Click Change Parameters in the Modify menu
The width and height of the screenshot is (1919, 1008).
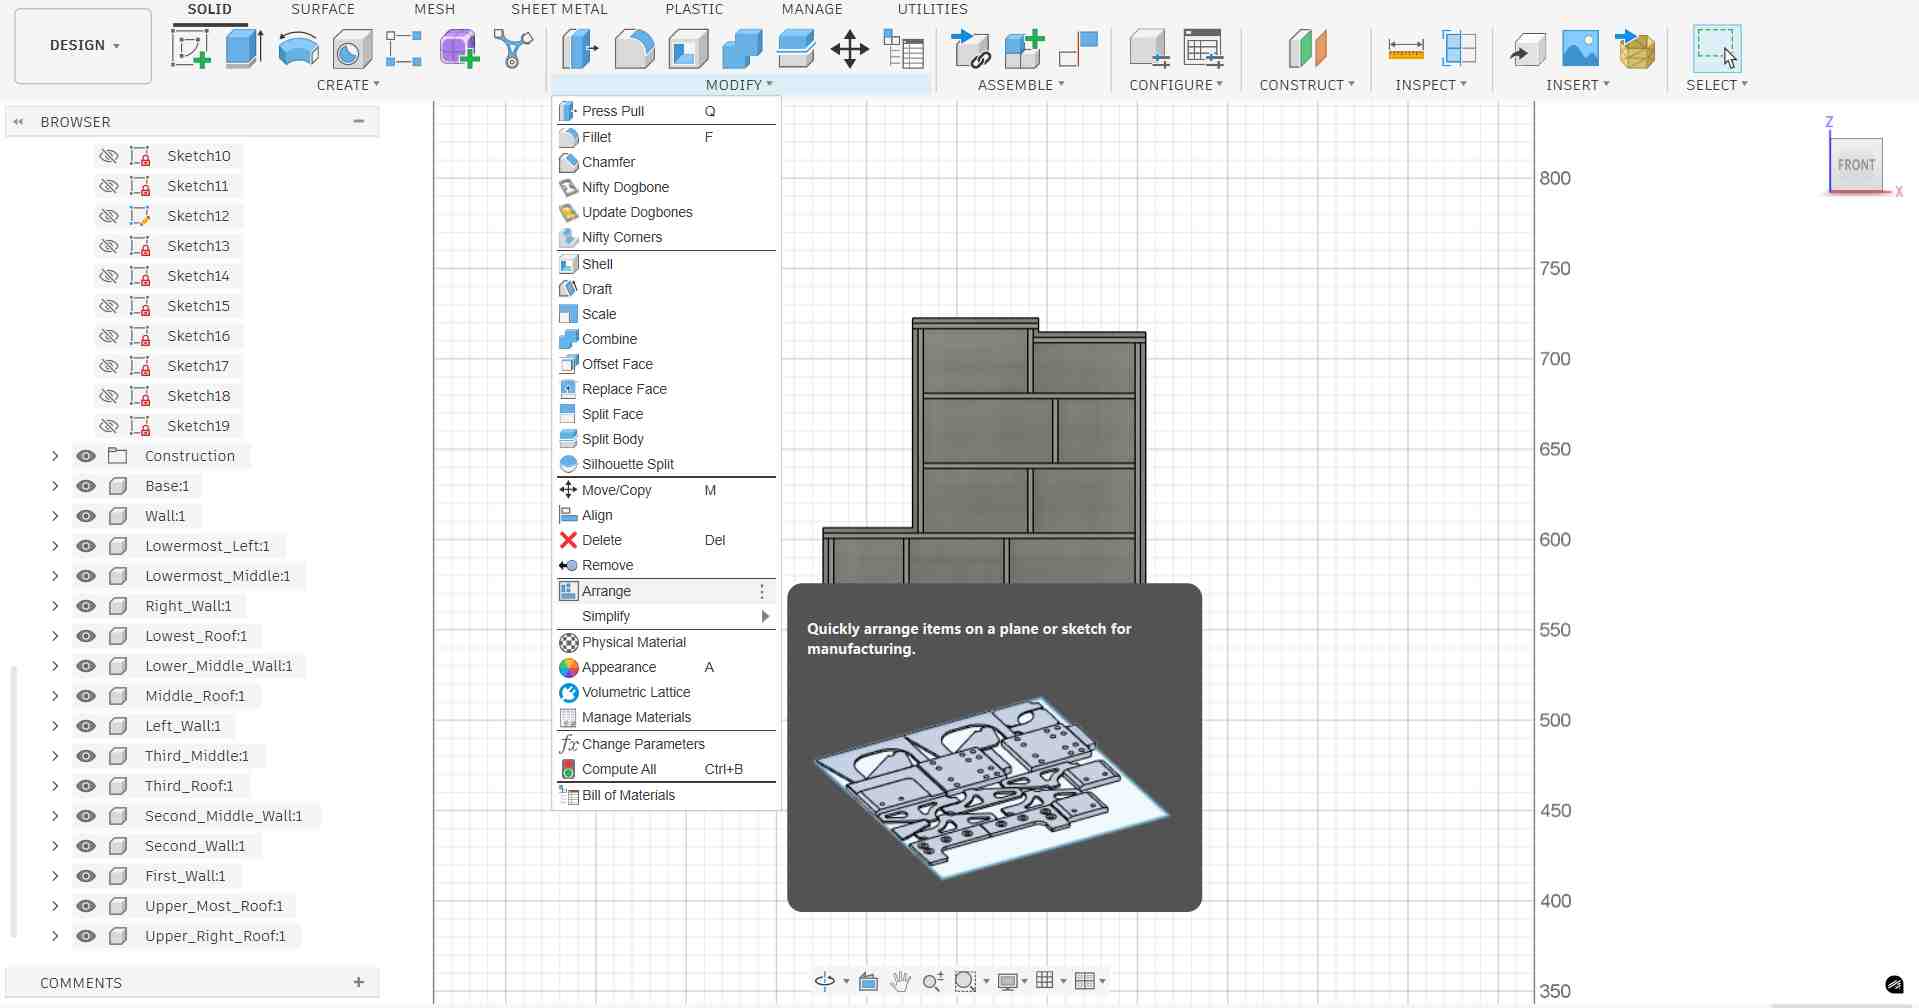pyautogui.click(x=642, y=744)
